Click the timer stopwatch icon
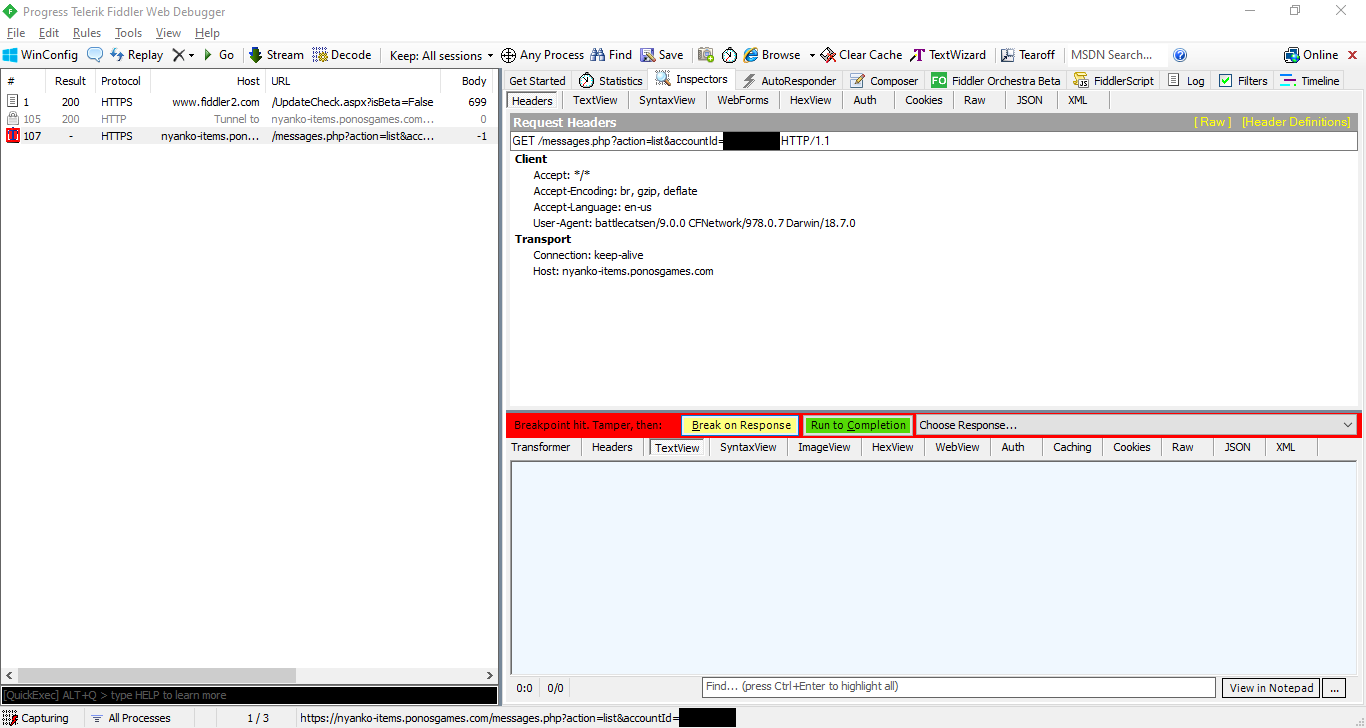Image resolution: width=1366 pixels, height=728 pixels. click(729, 55)
